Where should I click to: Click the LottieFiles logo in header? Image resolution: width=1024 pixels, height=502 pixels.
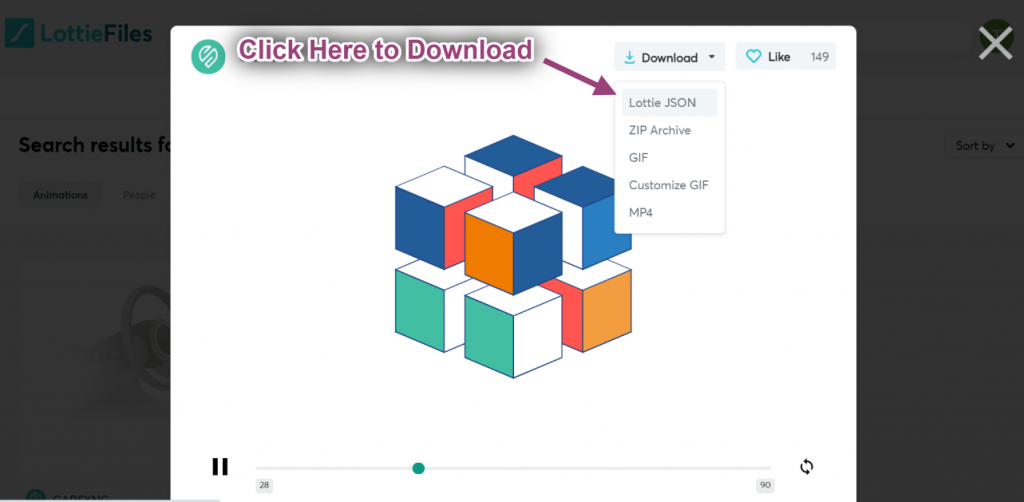point(78,33)
